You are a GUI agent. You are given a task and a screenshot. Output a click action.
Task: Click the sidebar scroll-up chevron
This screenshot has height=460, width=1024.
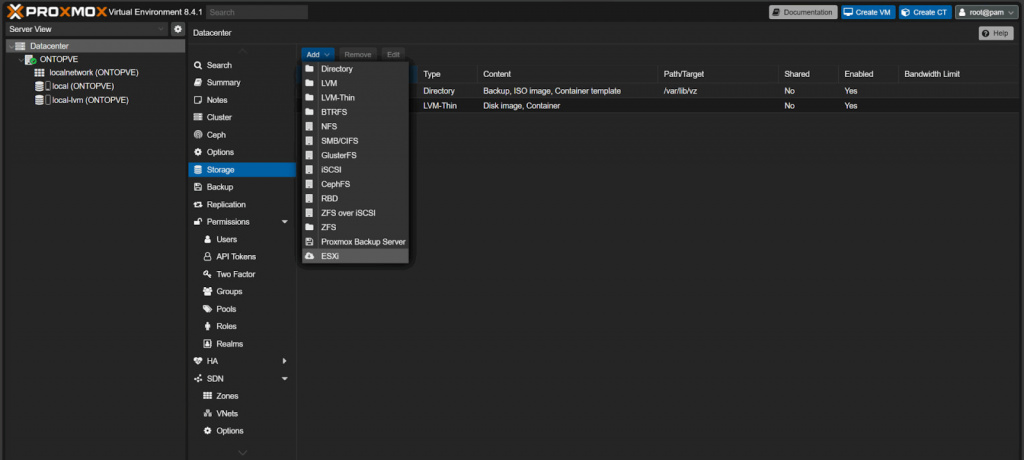(x=242, y=51)
